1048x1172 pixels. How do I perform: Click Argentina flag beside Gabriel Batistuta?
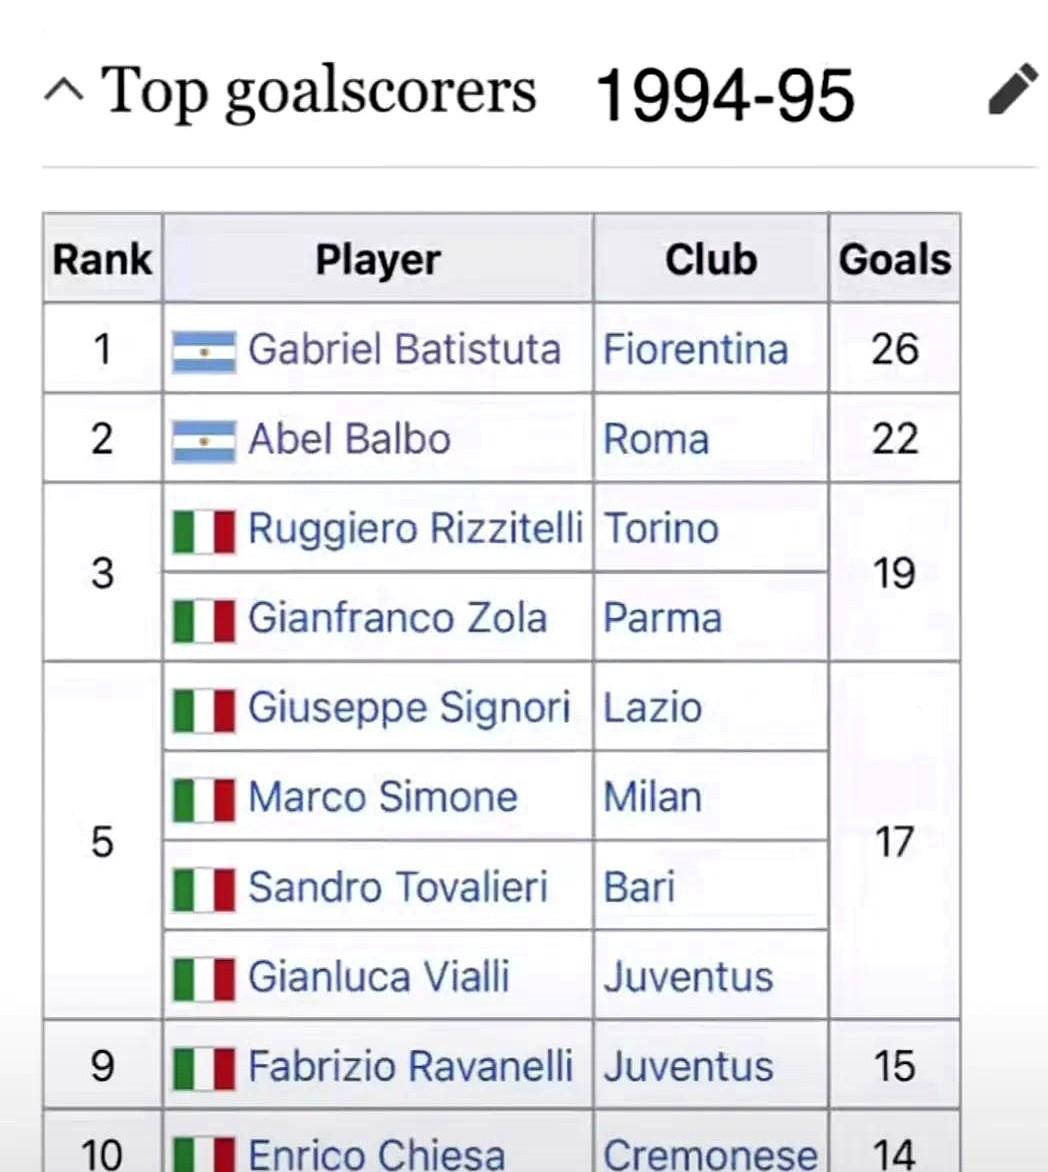click(x=204, y=351)
